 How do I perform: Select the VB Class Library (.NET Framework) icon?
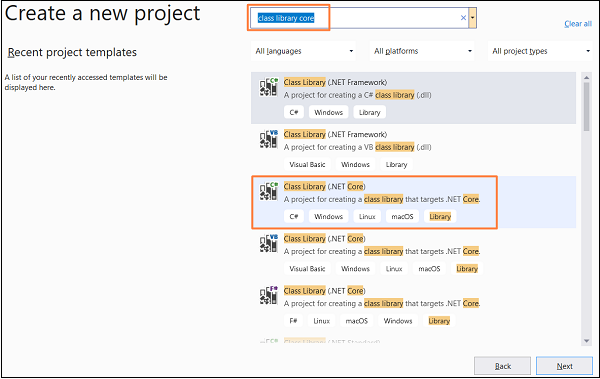(x=268, y=139)
